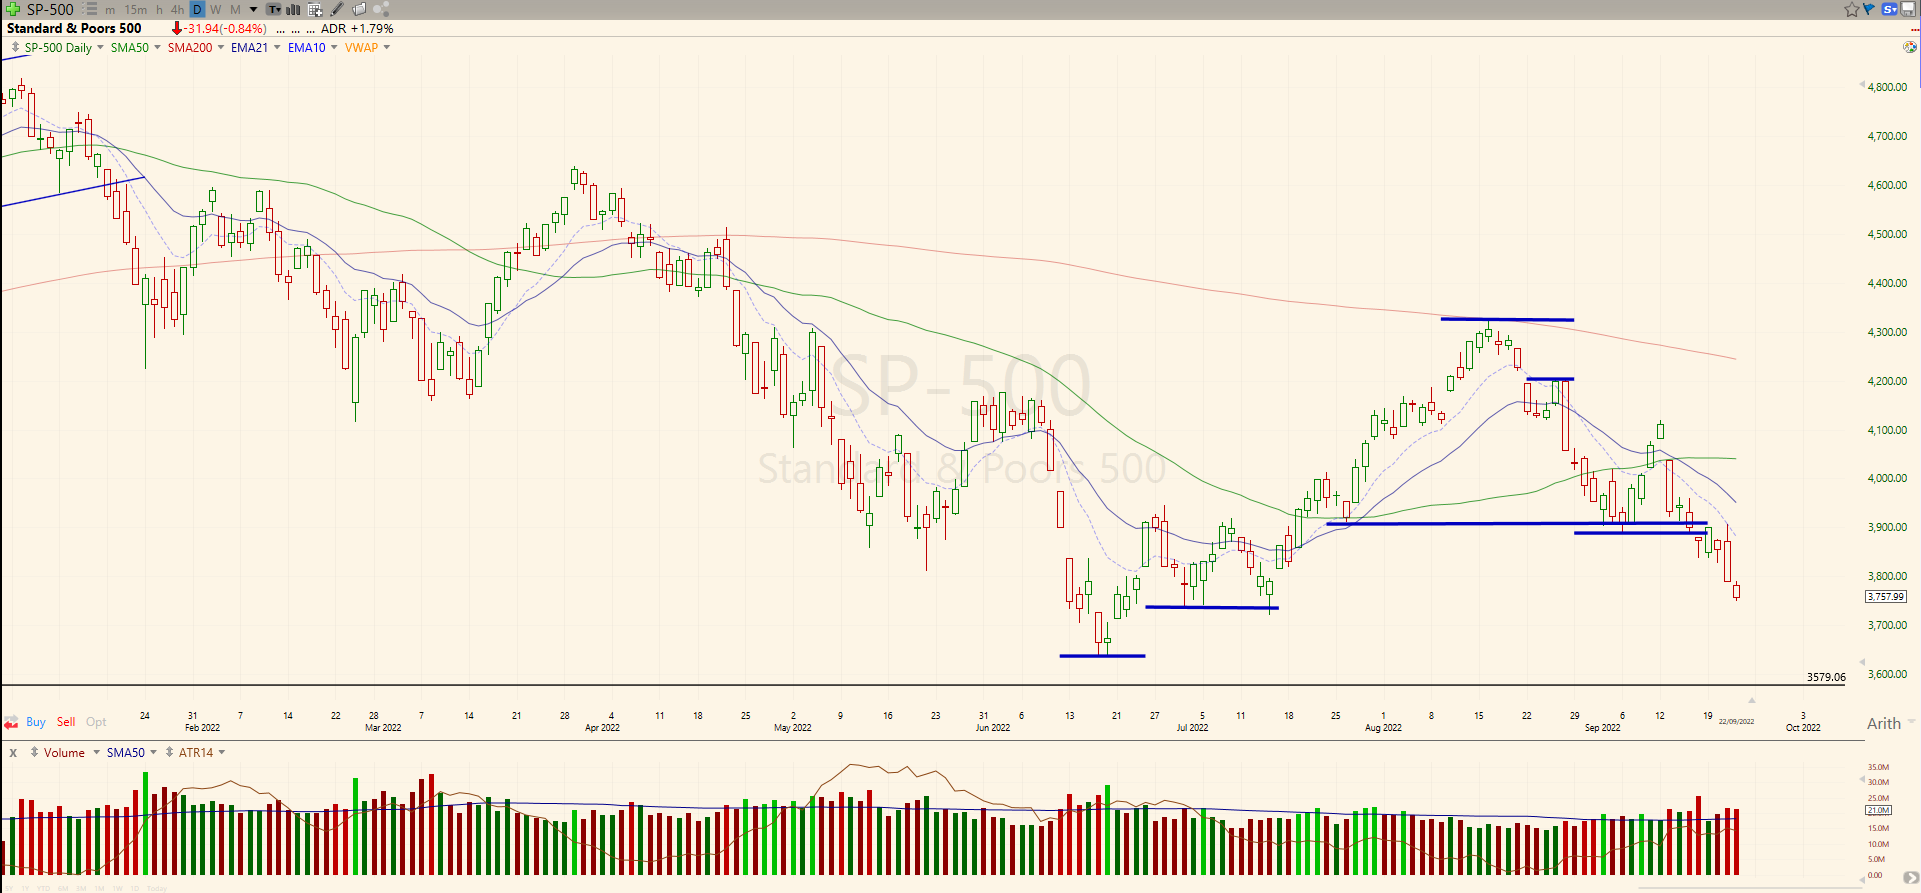Select the minute (m) timeframe
1921x893 pixels.
click(x=110, y=10)
